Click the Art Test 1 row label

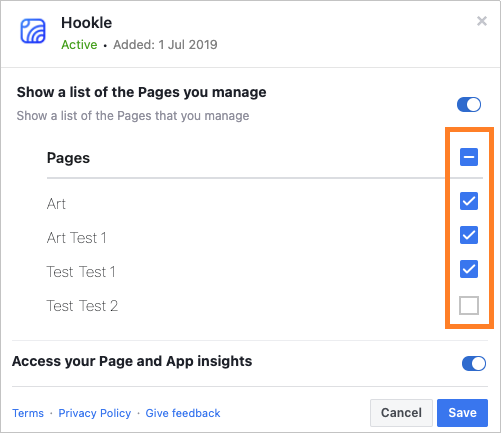(x=77, y=238)
